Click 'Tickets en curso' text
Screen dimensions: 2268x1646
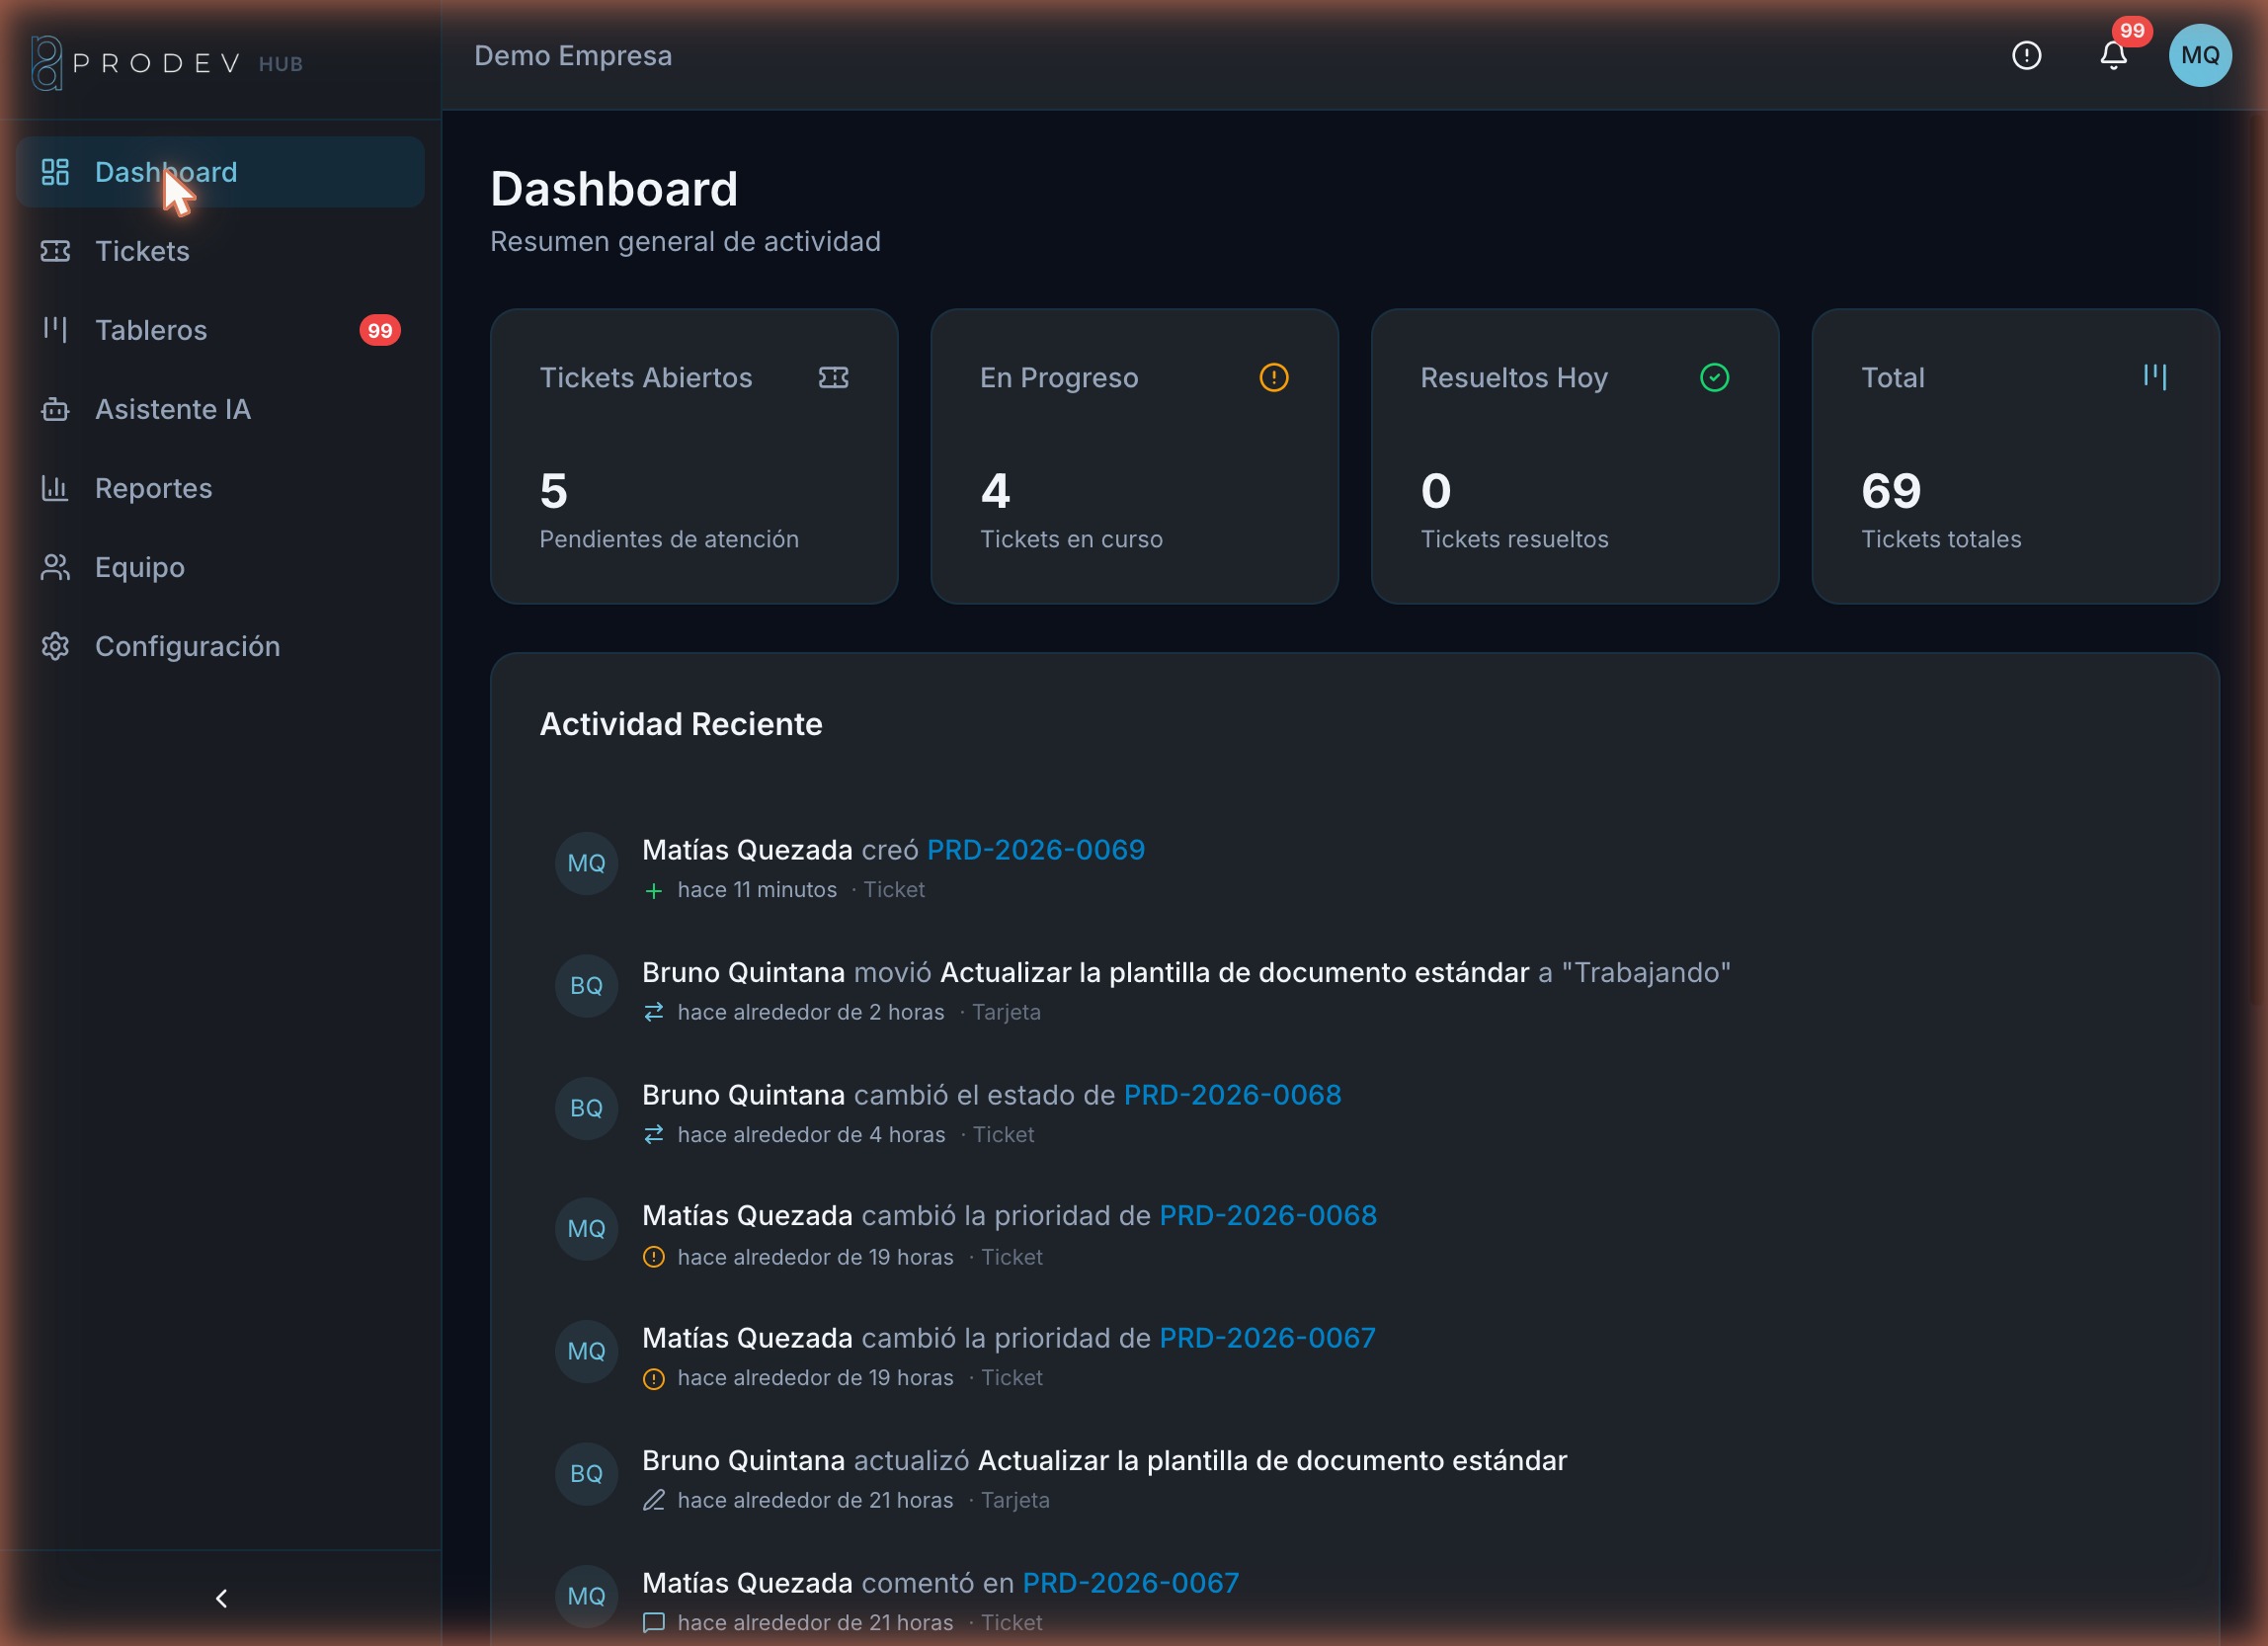pos(1071,539)
